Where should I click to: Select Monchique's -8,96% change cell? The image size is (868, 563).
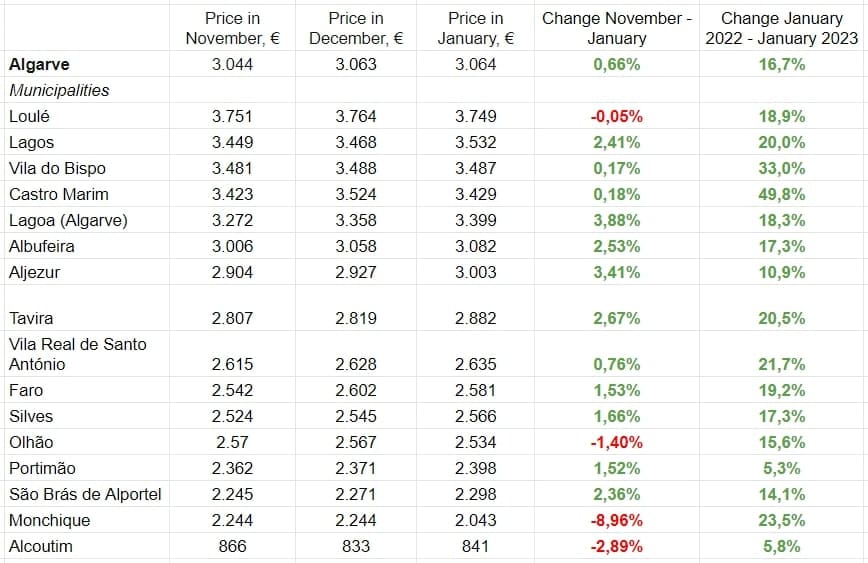(x=616, y=520)
